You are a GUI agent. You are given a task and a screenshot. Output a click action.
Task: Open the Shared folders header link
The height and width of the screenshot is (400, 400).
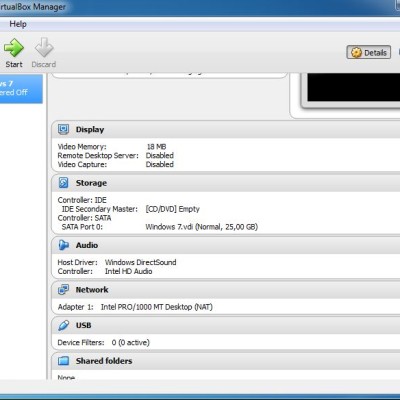click(x=104, y=361)
